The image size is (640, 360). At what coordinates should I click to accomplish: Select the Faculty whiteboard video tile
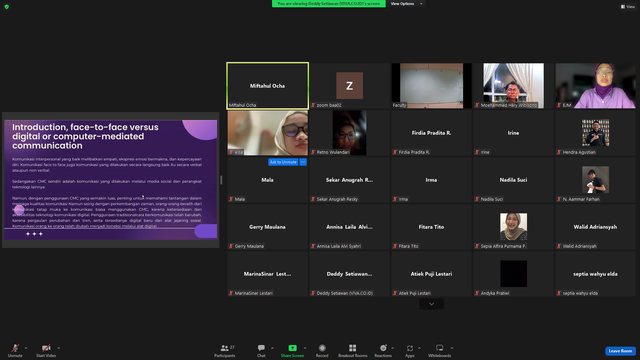[431, 86]
